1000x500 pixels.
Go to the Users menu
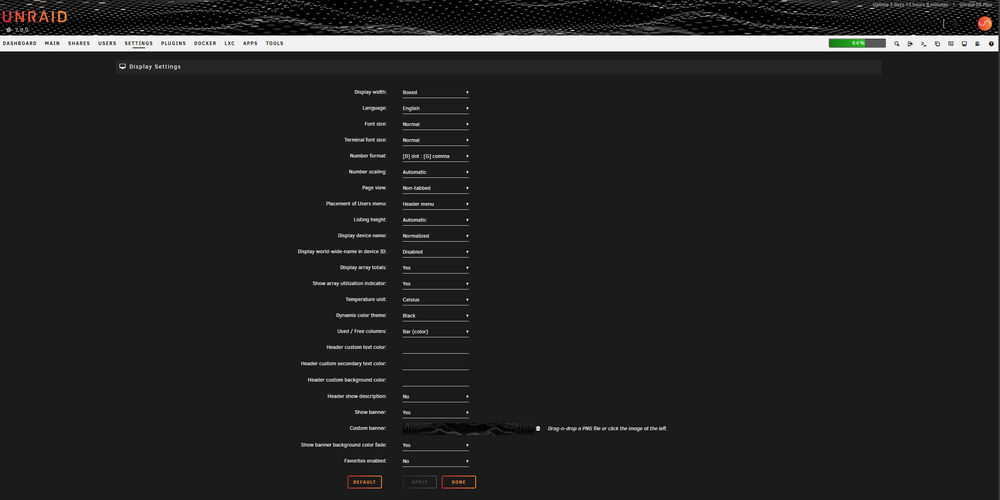107,43
